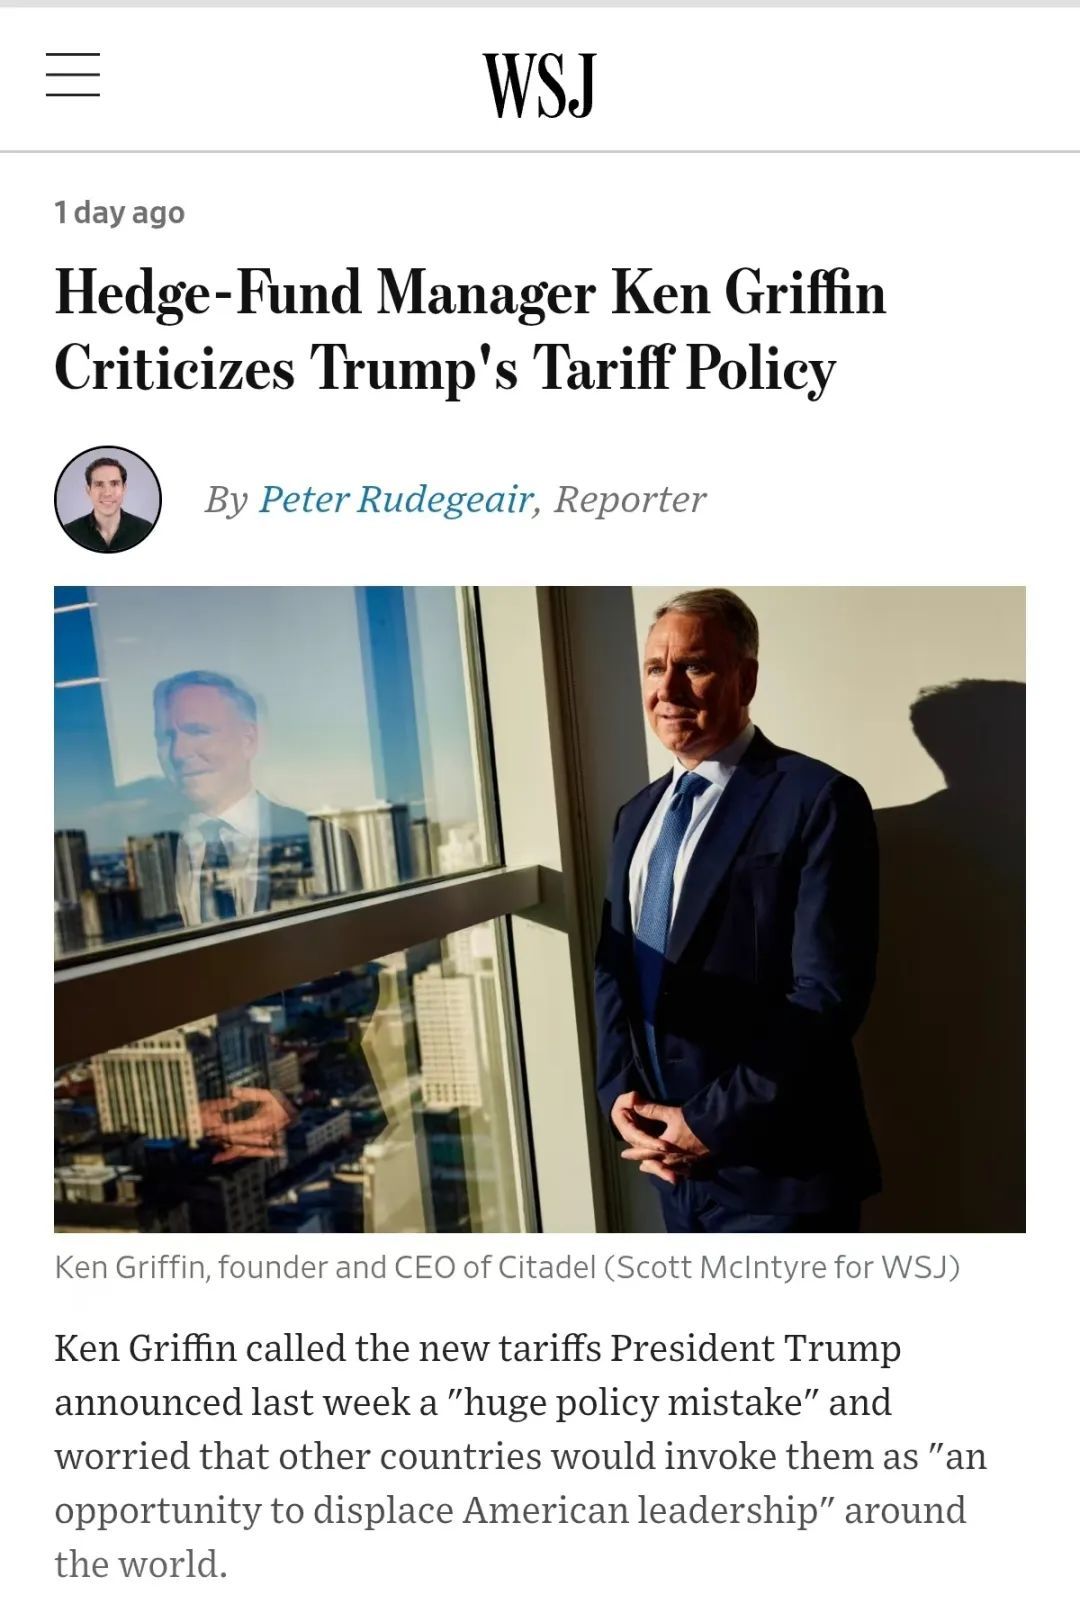Open Peter Rudegeair's author page
Image resolution: width=1080 pixels, height=1613 pixels.
click(396, 499)
